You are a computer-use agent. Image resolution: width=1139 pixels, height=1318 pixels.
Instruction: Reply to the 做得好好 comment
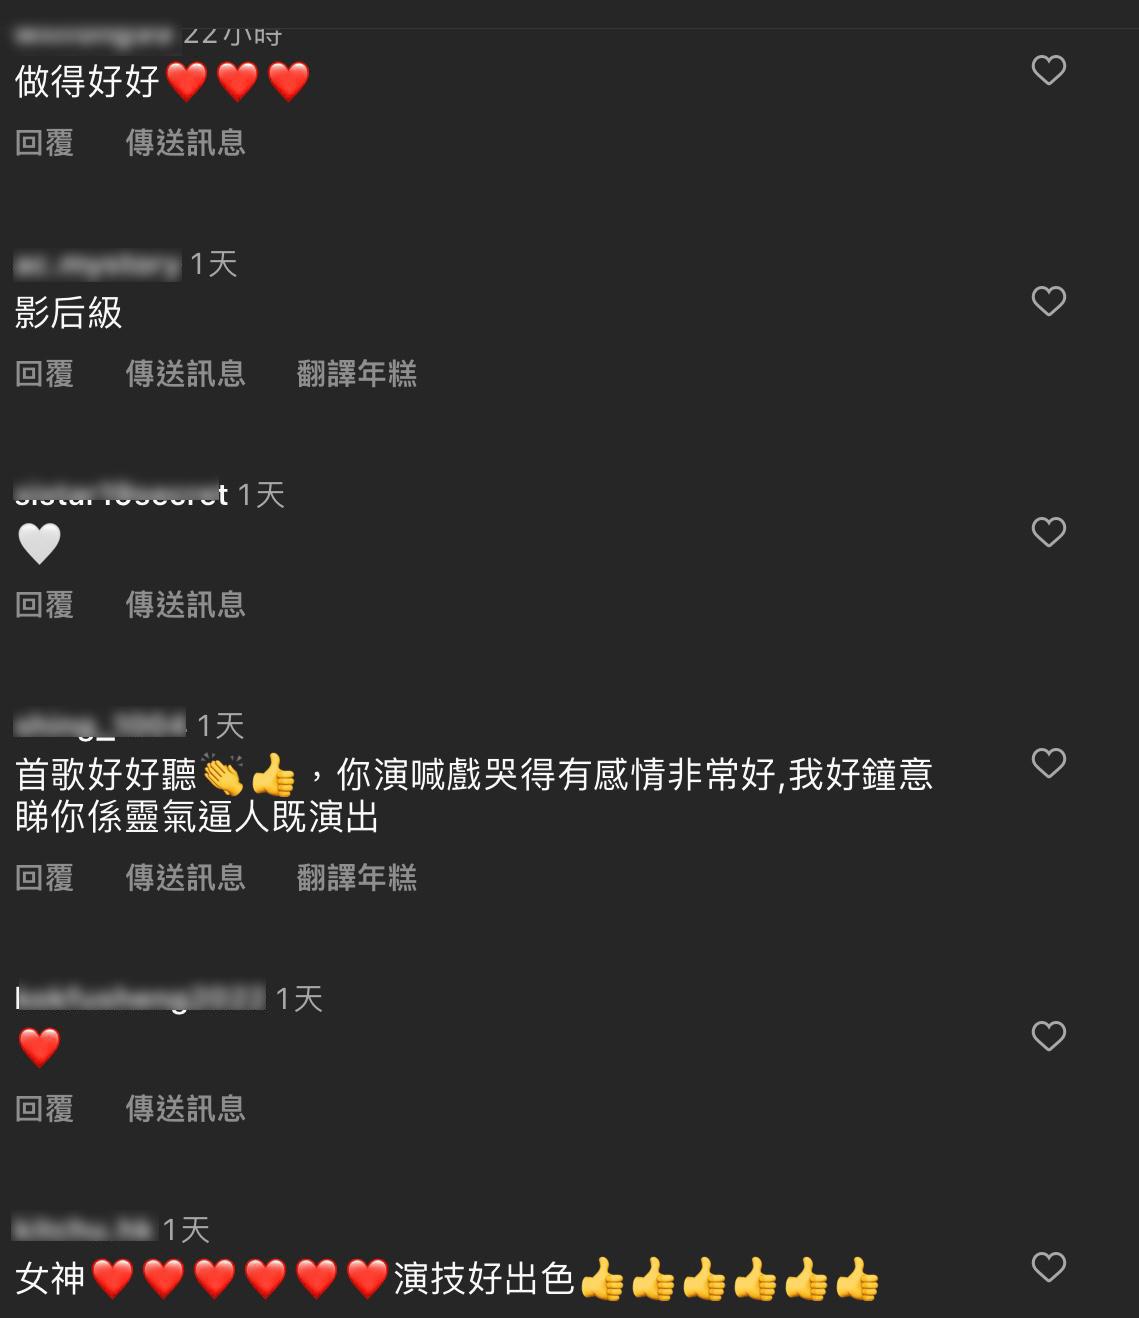(x=45, y=143)
